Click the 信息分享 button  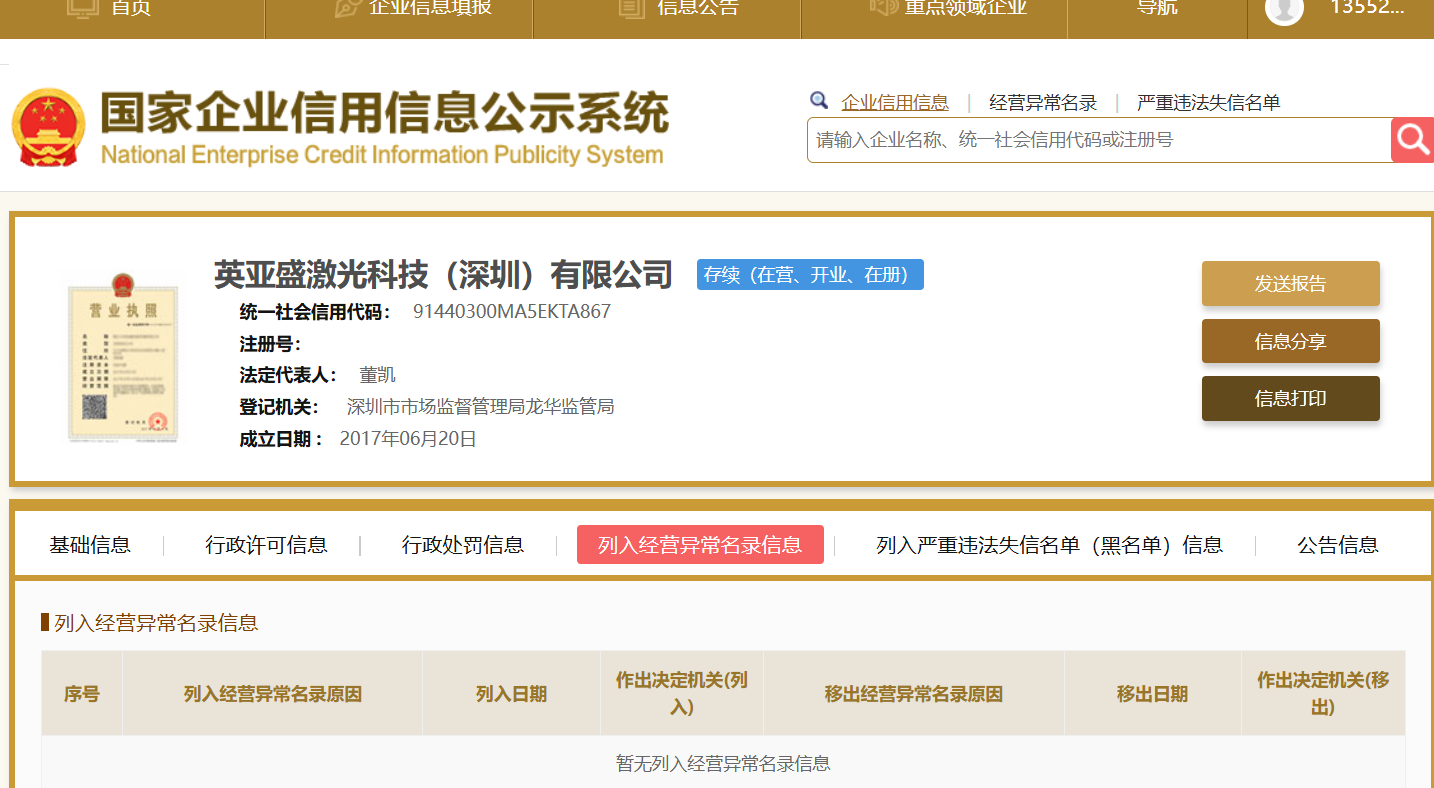1291,341
